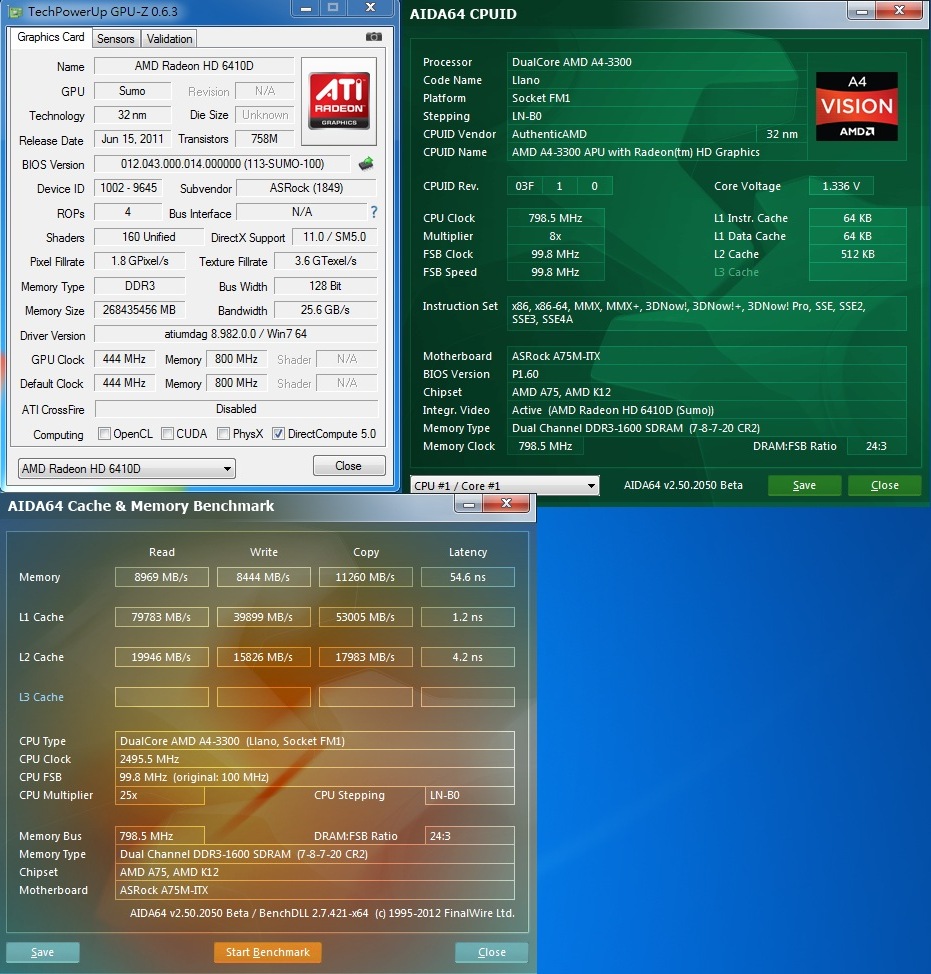This screenshot has height=974, width=931.
Task: Click the Core Voltage value 1.336 V
Action: pyautogui.click(x=841, y=186)
